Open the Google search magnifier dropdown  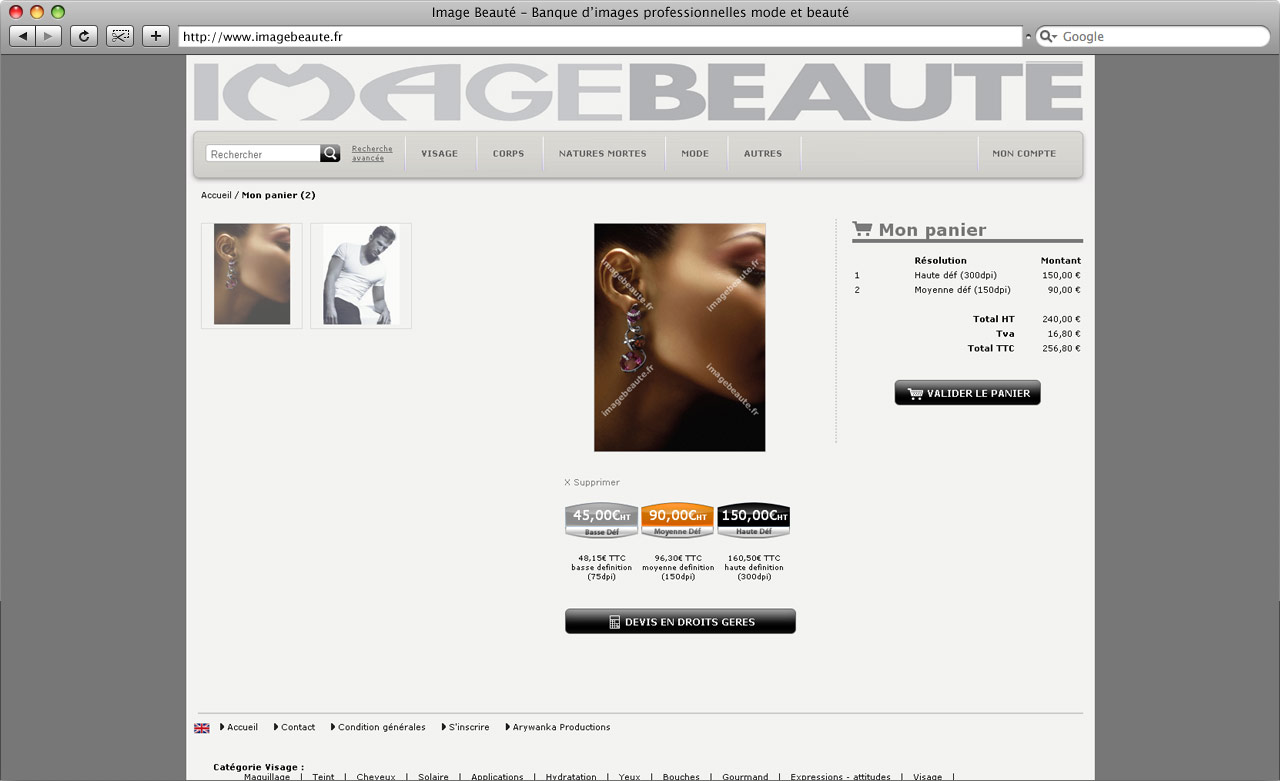coord(1049,37)
